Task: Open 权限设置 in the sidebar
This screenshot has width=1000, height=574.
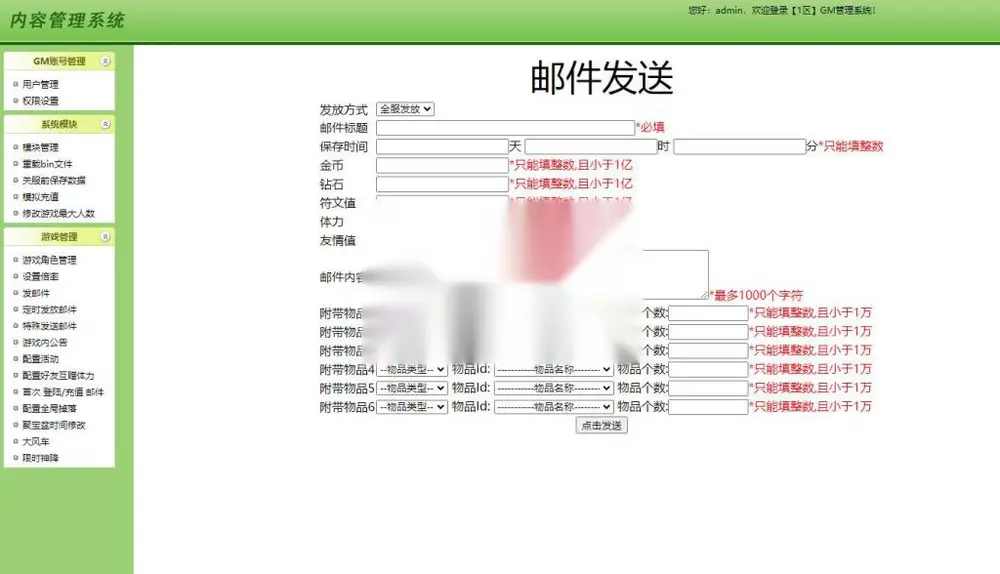Action: click(40, 101)
